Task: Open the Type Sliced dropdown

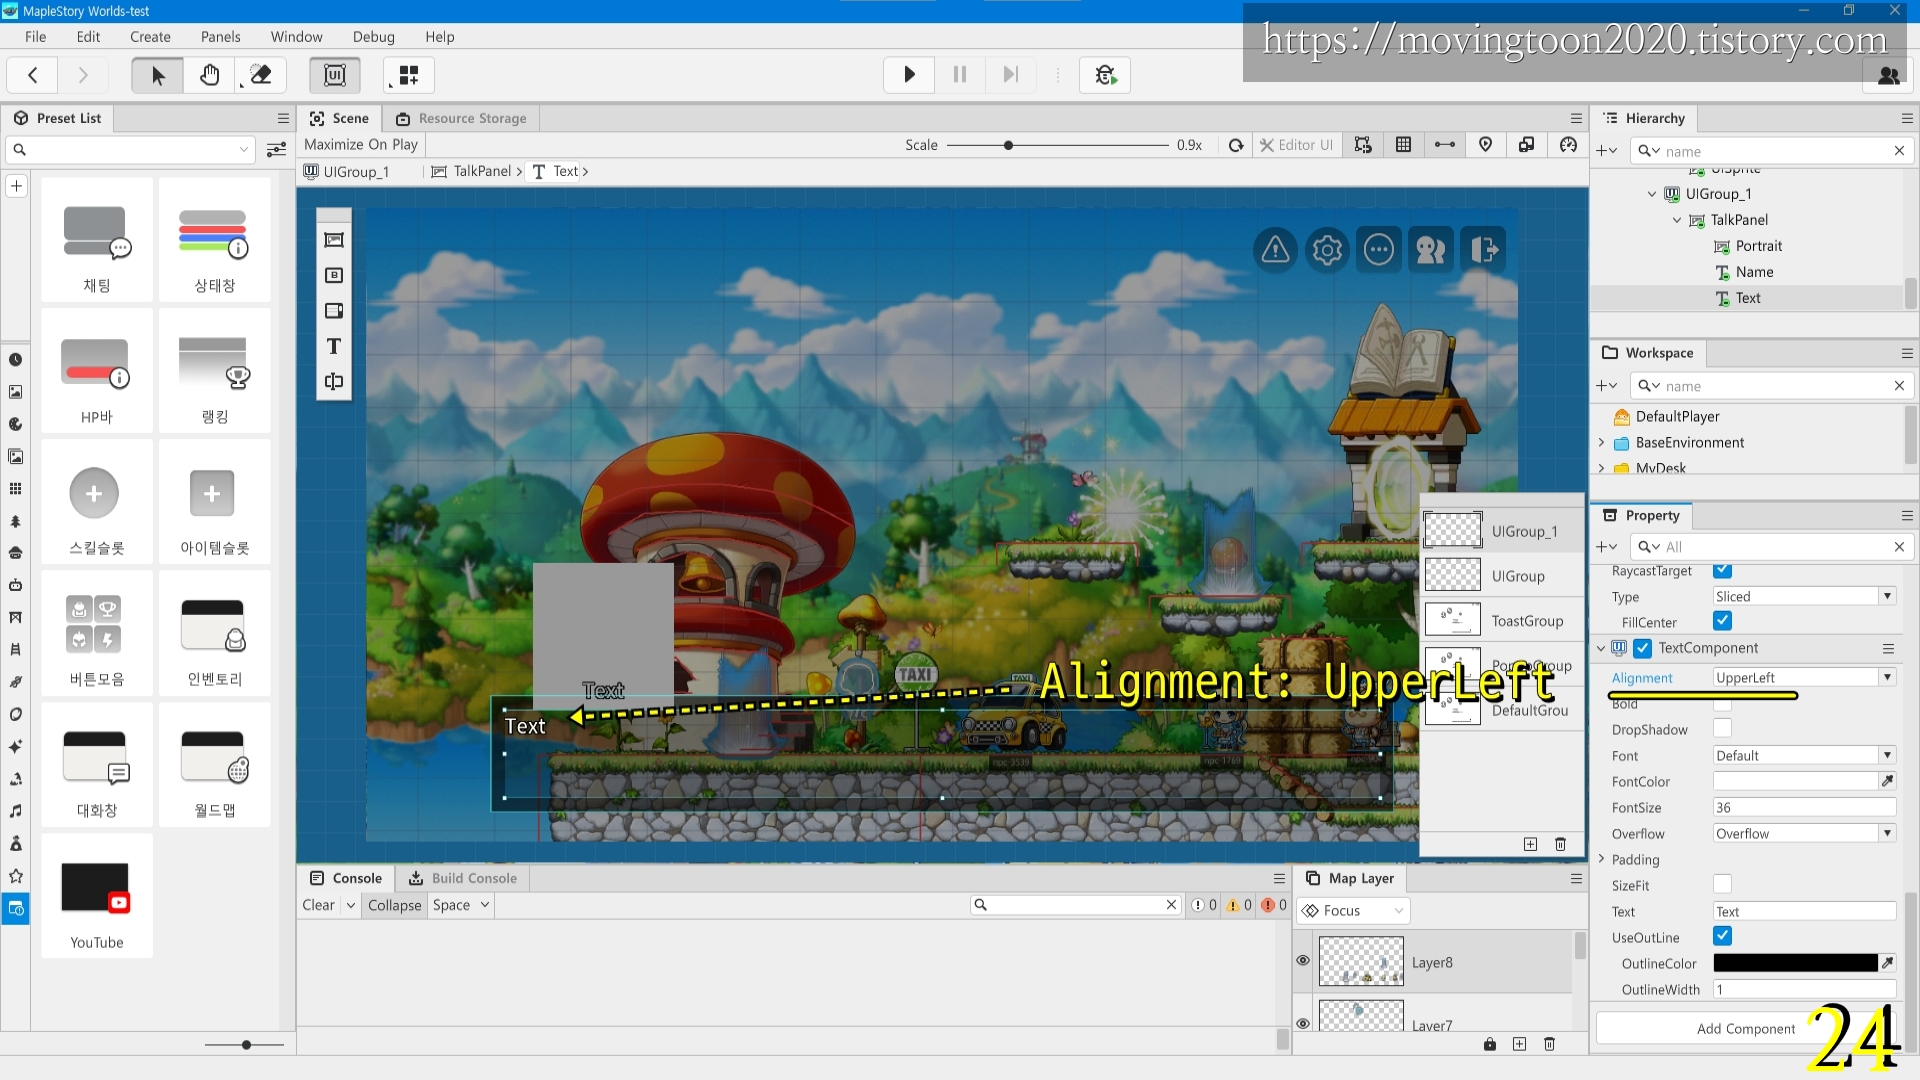Action: pos(1804,596)
